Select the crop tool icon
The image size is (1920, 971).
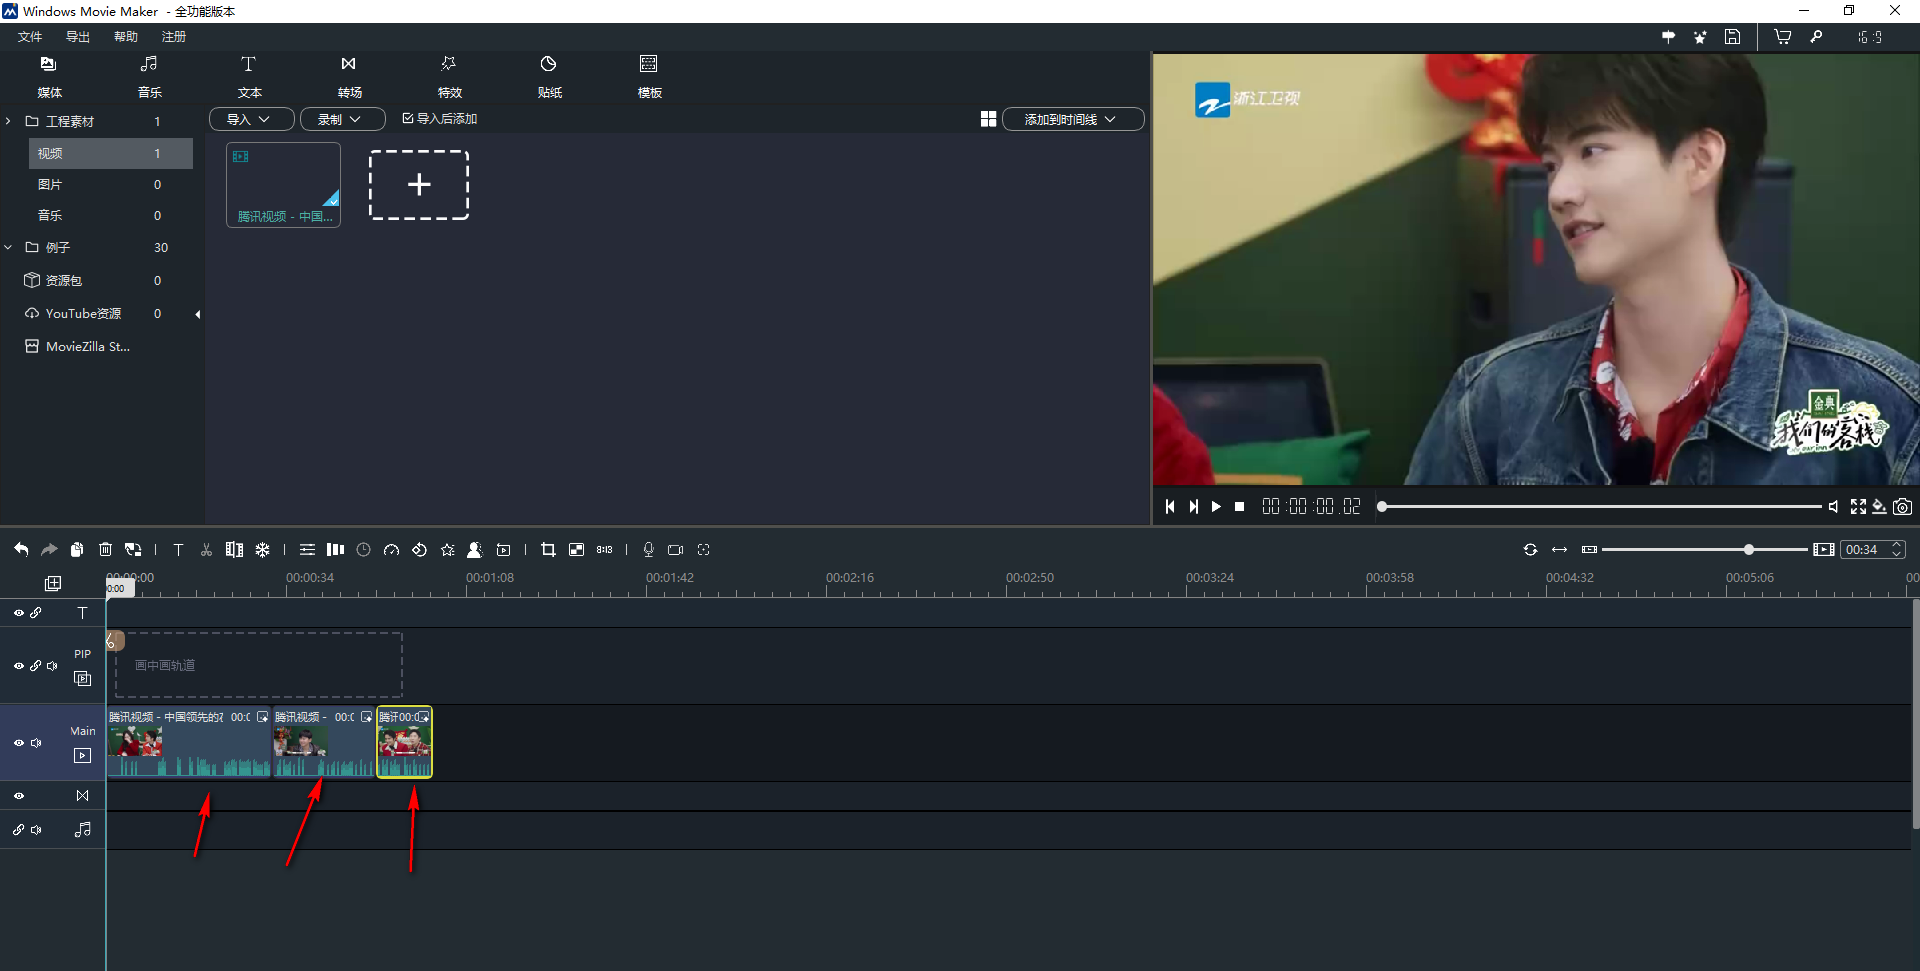tap(548, 549)
